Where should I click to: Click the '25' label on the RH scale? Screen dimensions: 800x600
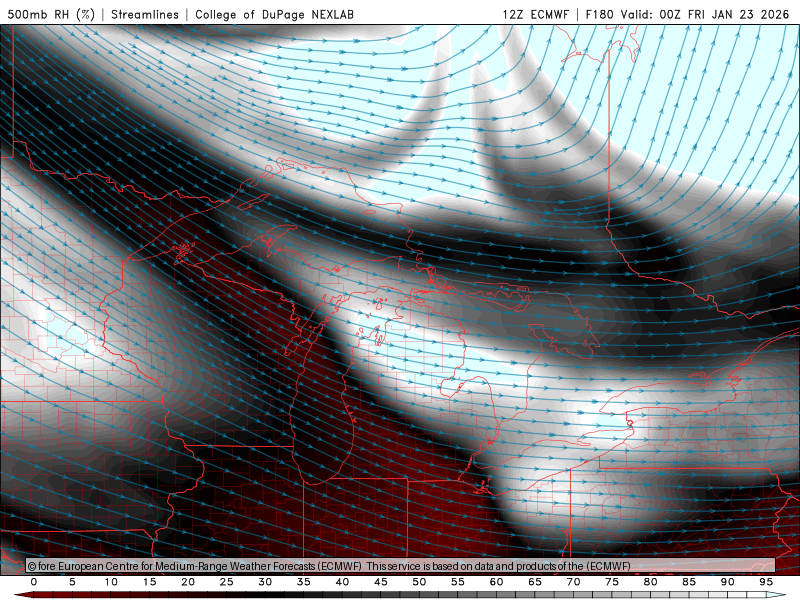coord(227,582)
